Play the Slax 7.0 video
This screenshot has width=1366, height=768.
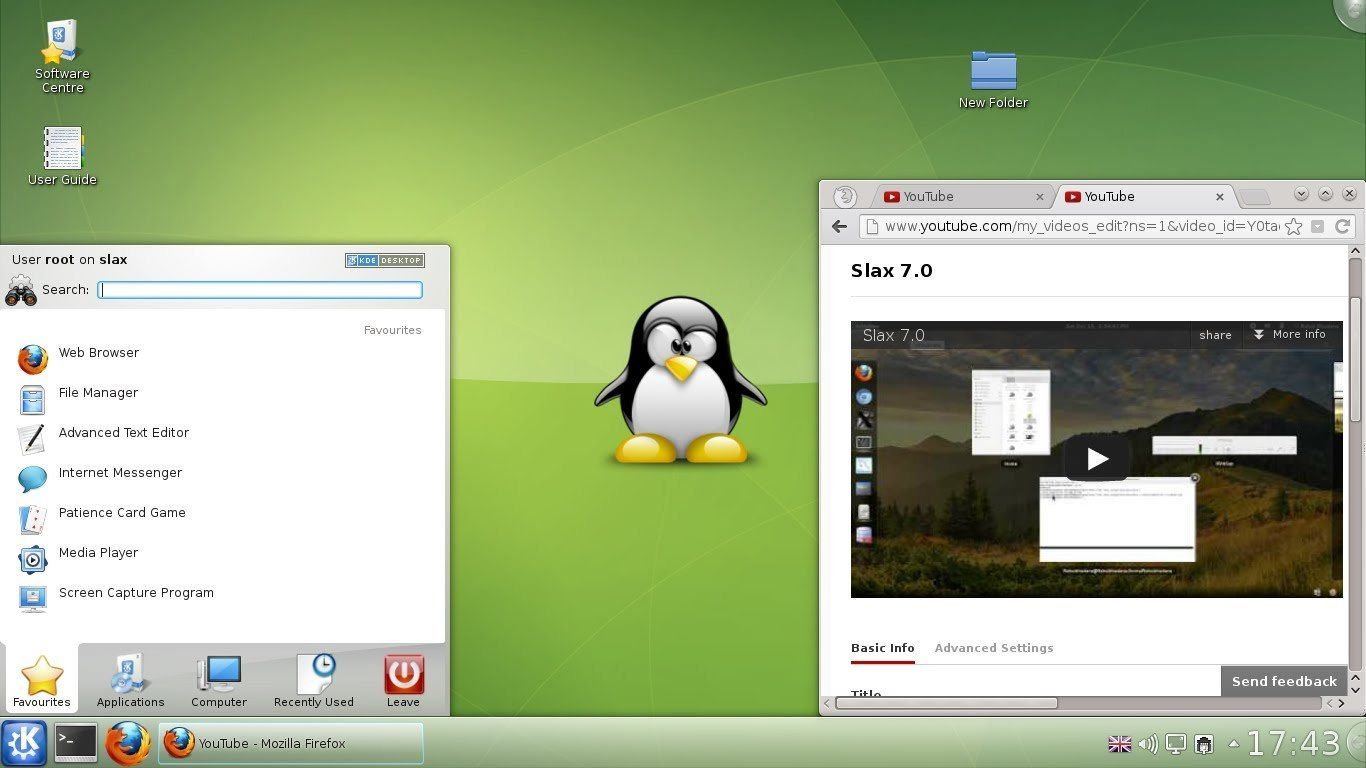1097,459
